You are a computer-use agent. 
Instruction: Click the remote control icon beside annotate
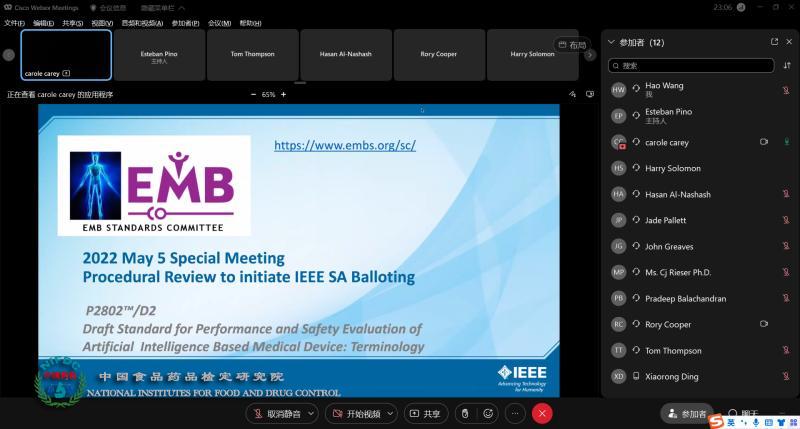tap(590, 94)
